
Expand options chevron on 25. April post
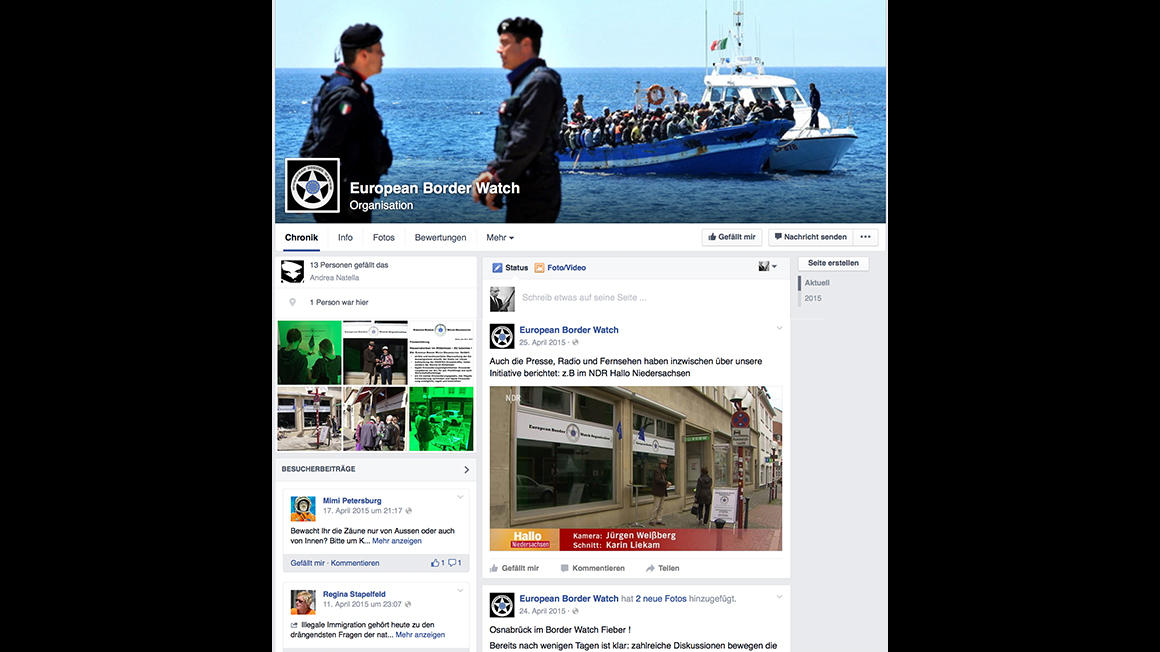(x=779, y=328)
